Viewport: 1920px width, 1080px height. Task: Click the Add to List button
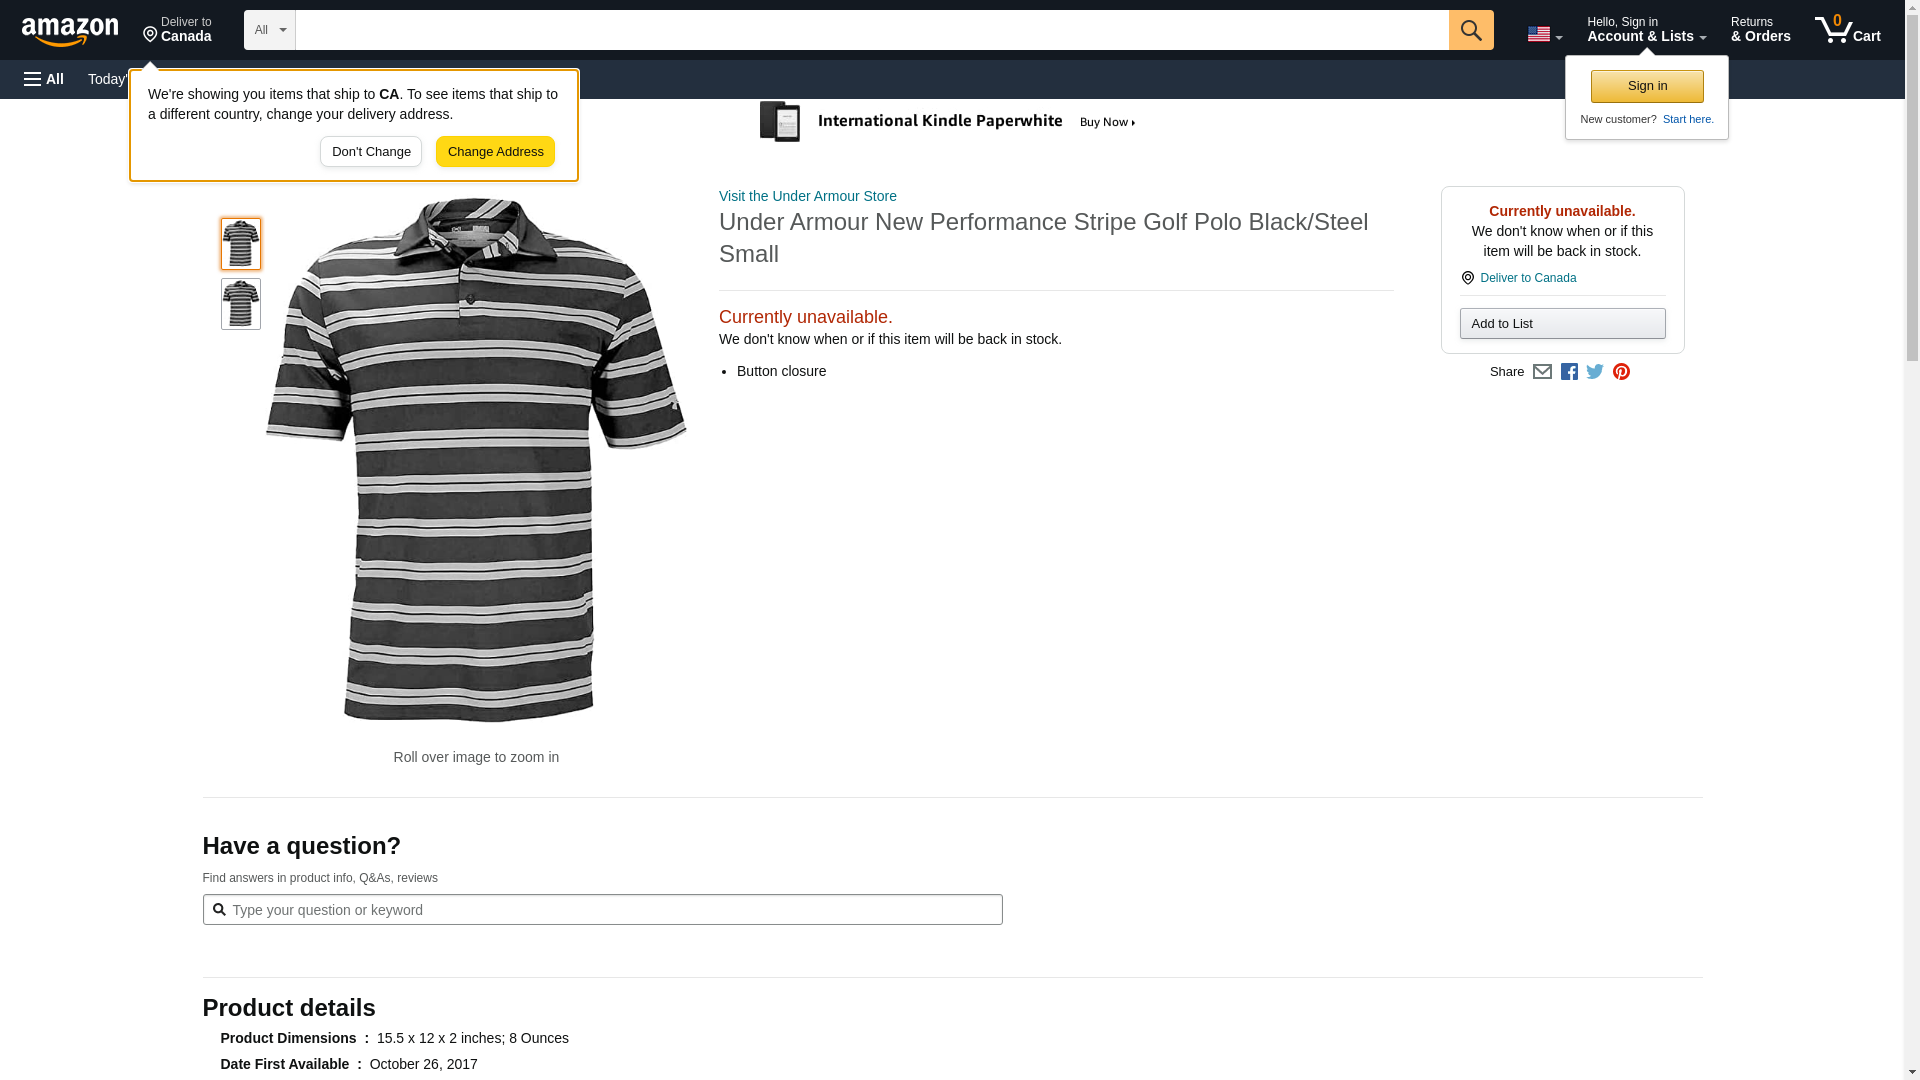click(x=1562, y=323)
